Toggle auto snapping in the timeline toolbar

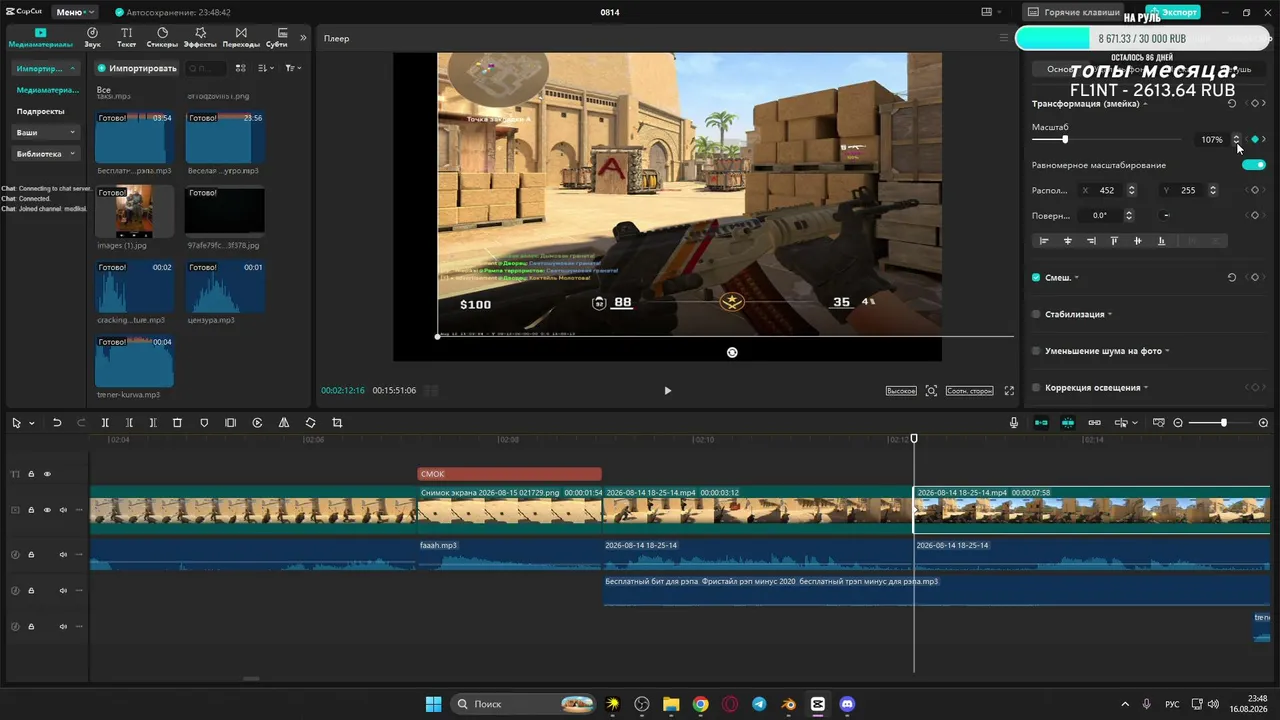(x=1068, y=423)
